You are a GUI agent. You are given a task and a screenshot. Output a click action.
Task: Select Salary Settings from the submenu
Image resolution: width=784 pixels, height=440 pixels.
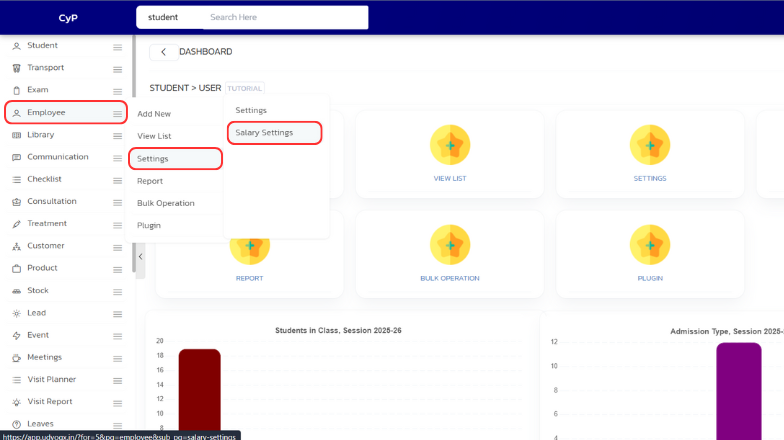click(x=264, y=132)
